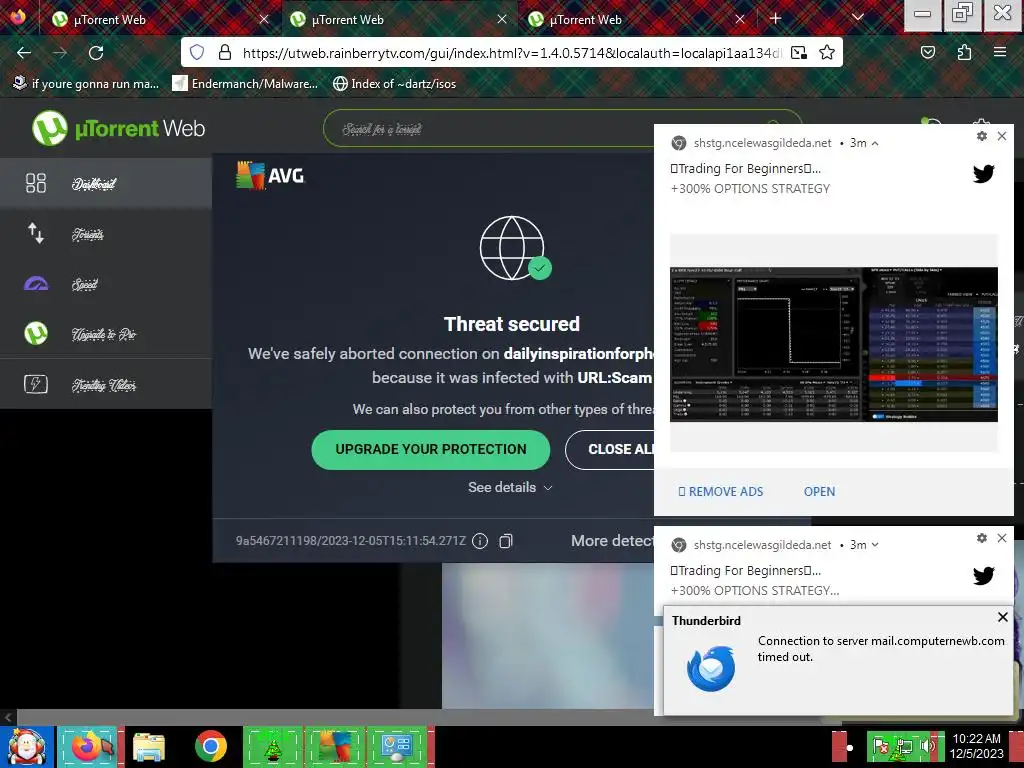The height and width of the screenshot is (768, 1024).
Task: Reload the current page
Action: click(x=96, y=53)
